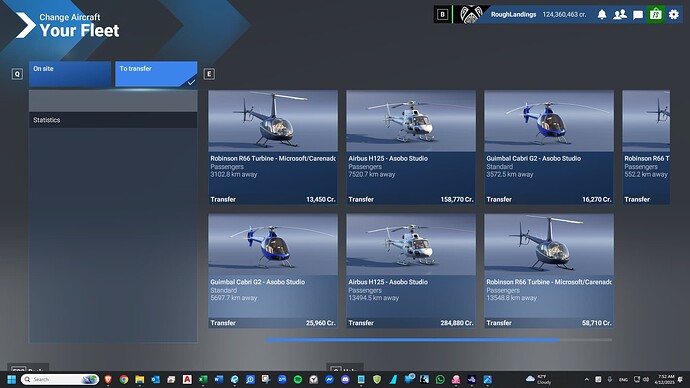Open Discord from taskbar
This screenshot has height=388, width=690.
345,379
